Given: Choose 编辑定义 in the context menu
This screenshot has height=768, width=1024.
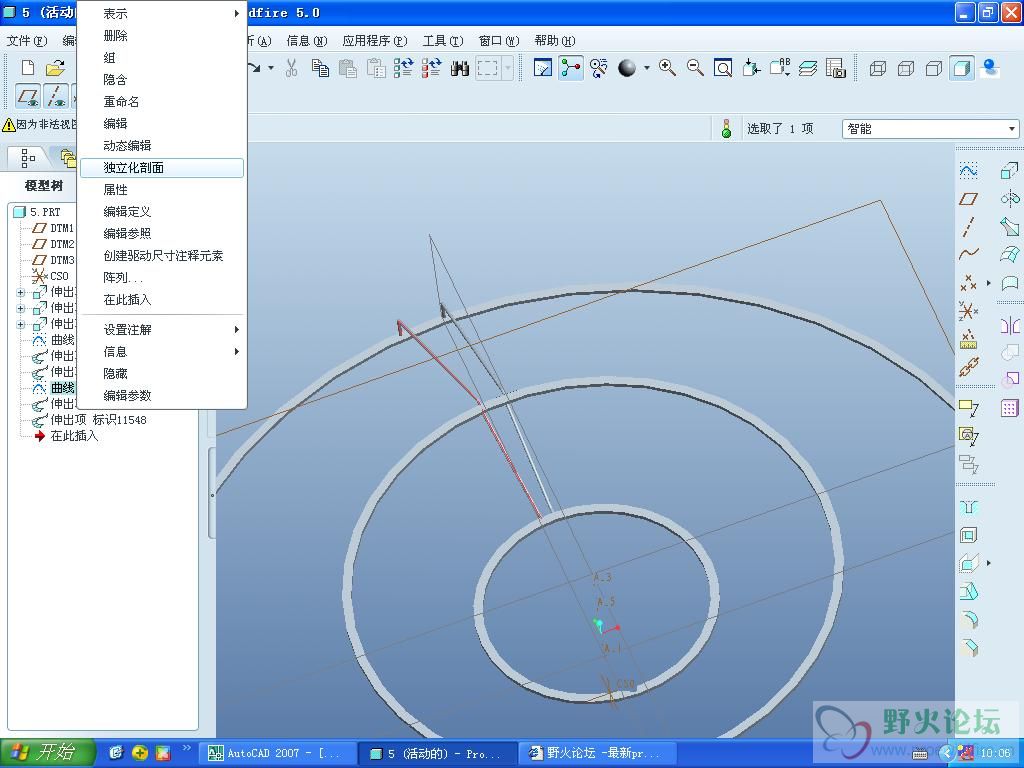Looking at the screenshot, I should point(162,212).
